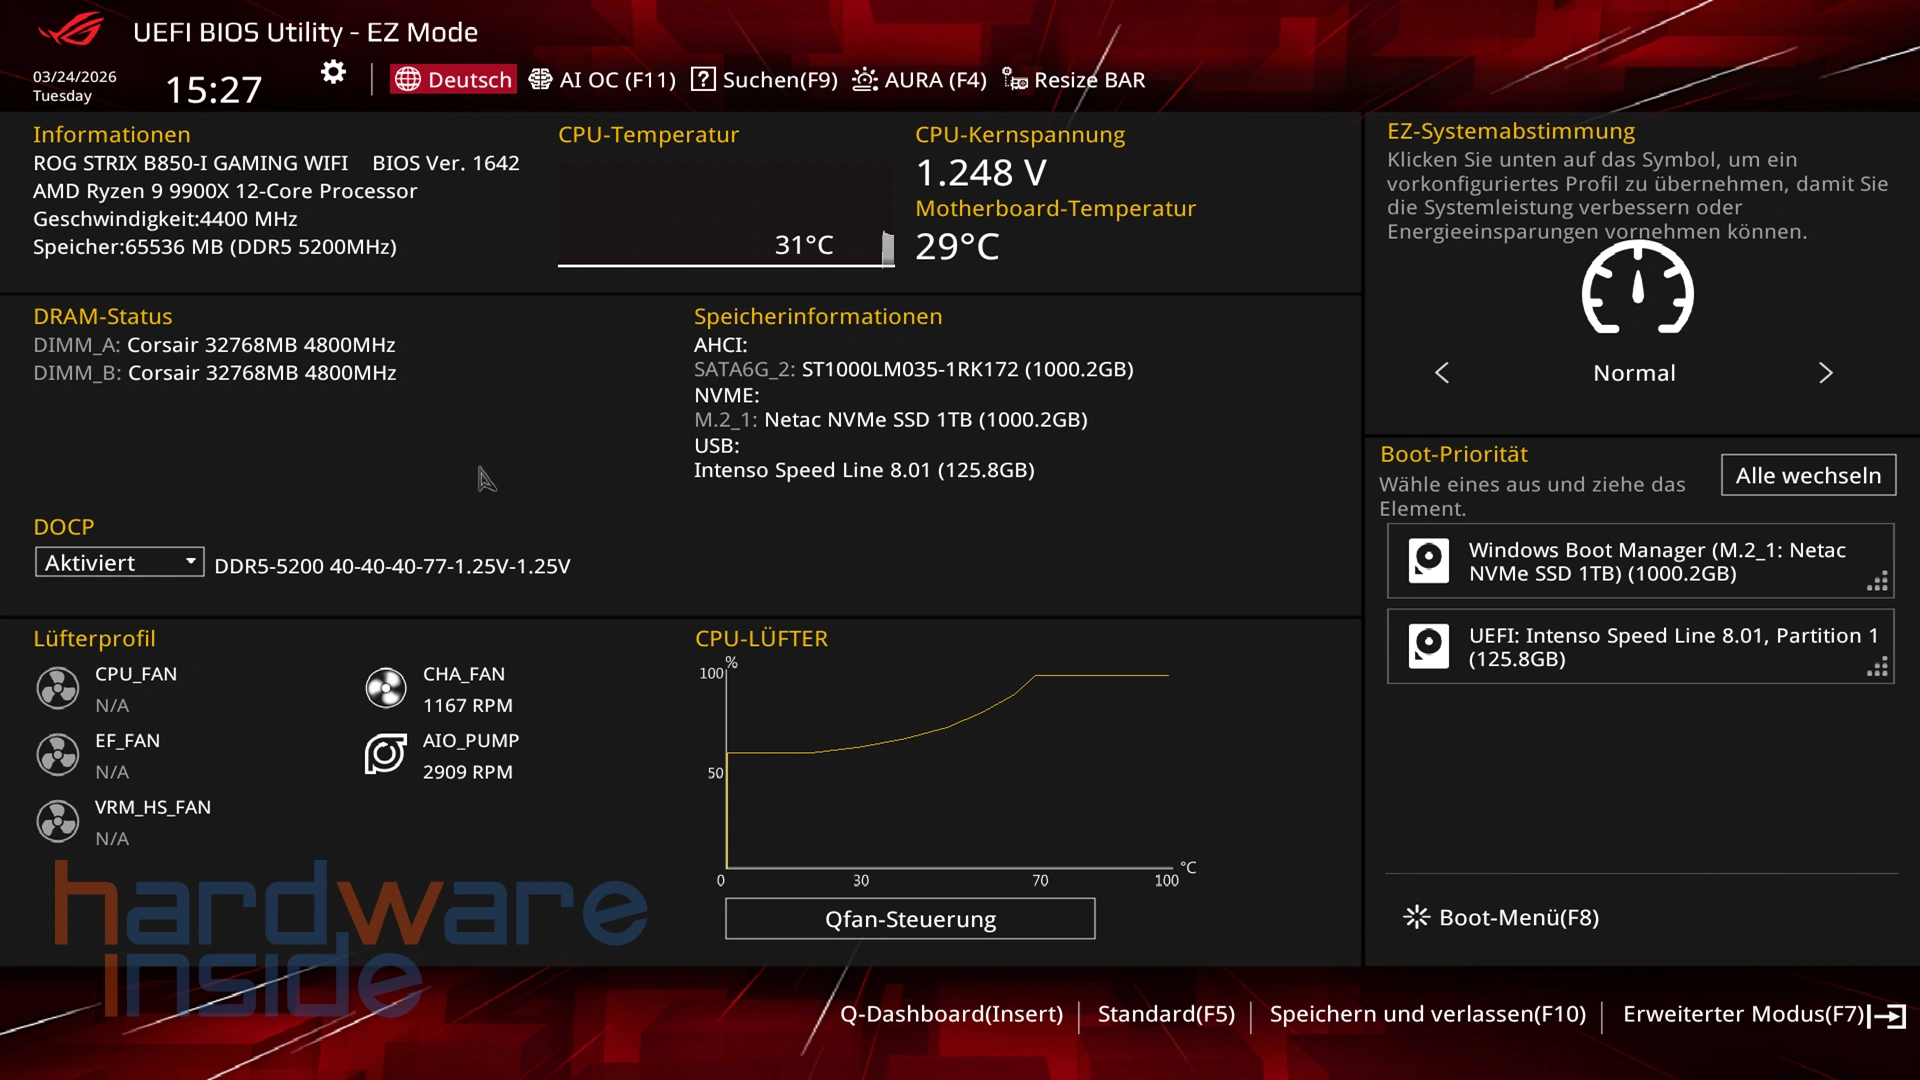Click the CPU fan curve graph
This screenshot has width=1920, height=1080.
pos(945,770)
